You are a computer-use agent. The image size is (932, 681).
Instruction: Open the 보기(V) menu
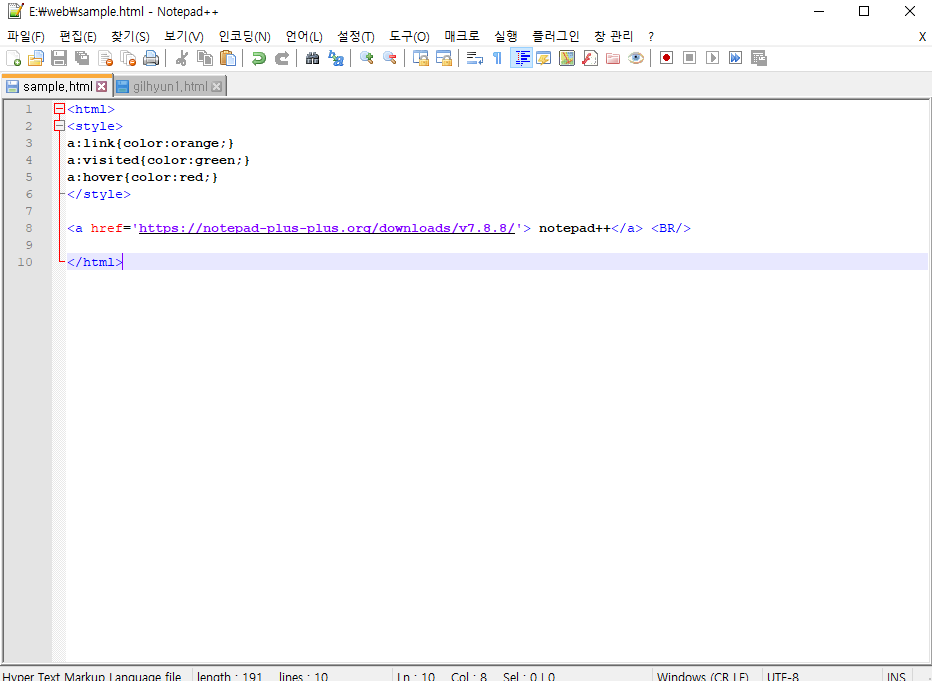184,37
